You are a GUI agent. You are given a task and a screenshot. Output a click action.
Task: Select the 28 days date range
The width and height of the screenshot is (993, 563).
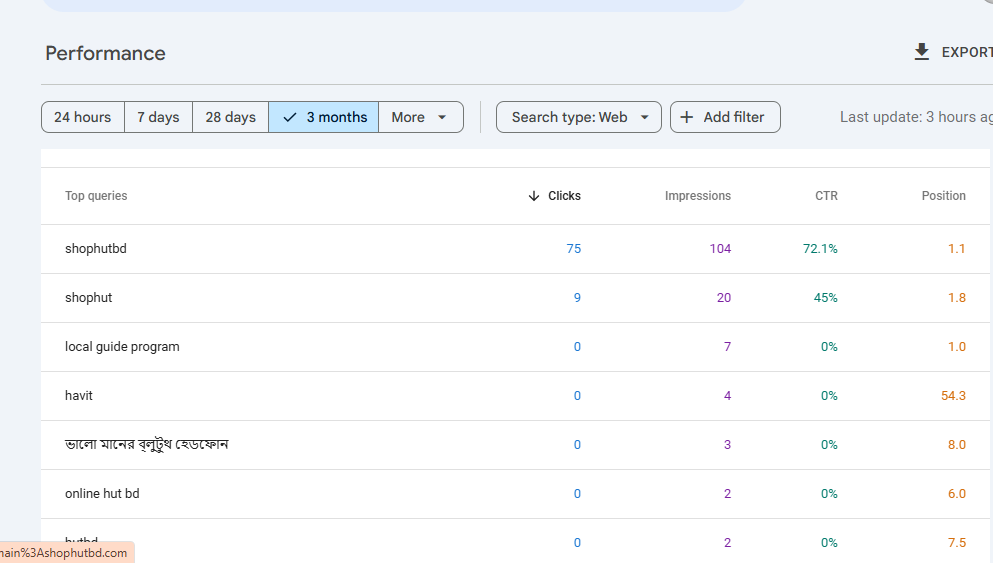click(230, 117)
